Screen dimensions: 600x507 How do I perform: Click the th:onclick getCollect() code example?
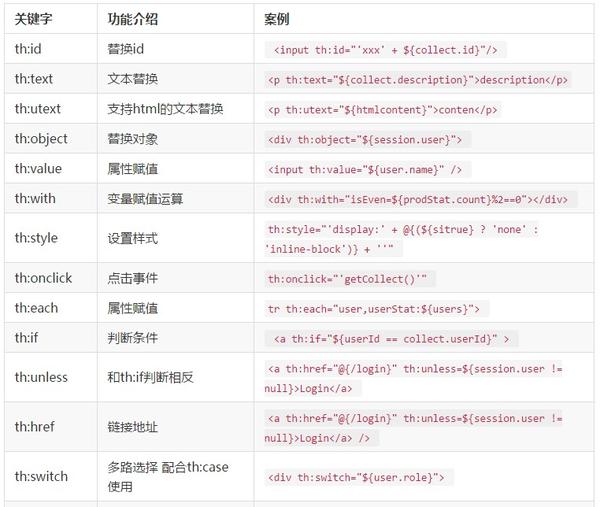click(350, 279)
